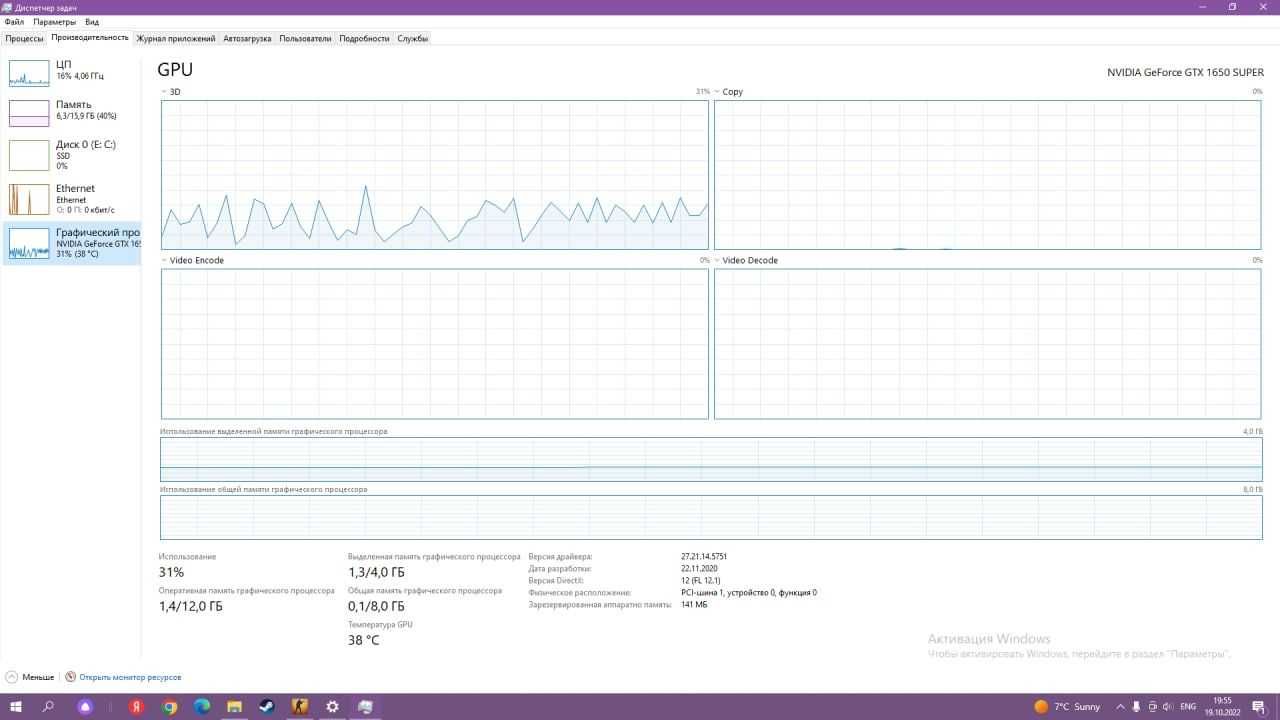Click the driver date 22.11.2020

click(x=699, y=568)
